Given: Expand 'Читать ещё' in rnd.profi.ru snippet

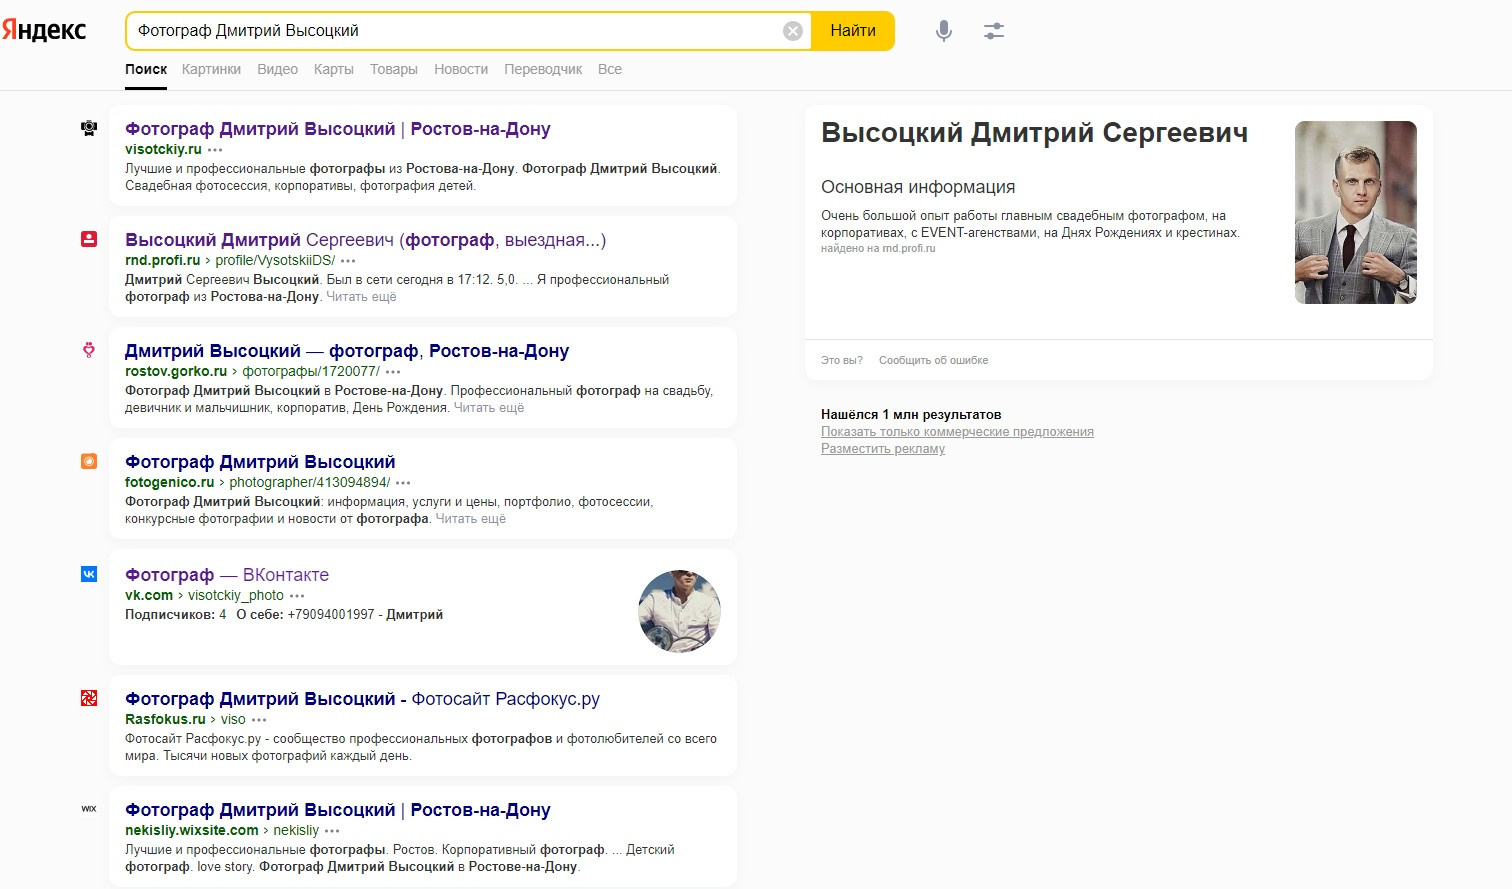Looking at the screenshot, I should 361,297.
